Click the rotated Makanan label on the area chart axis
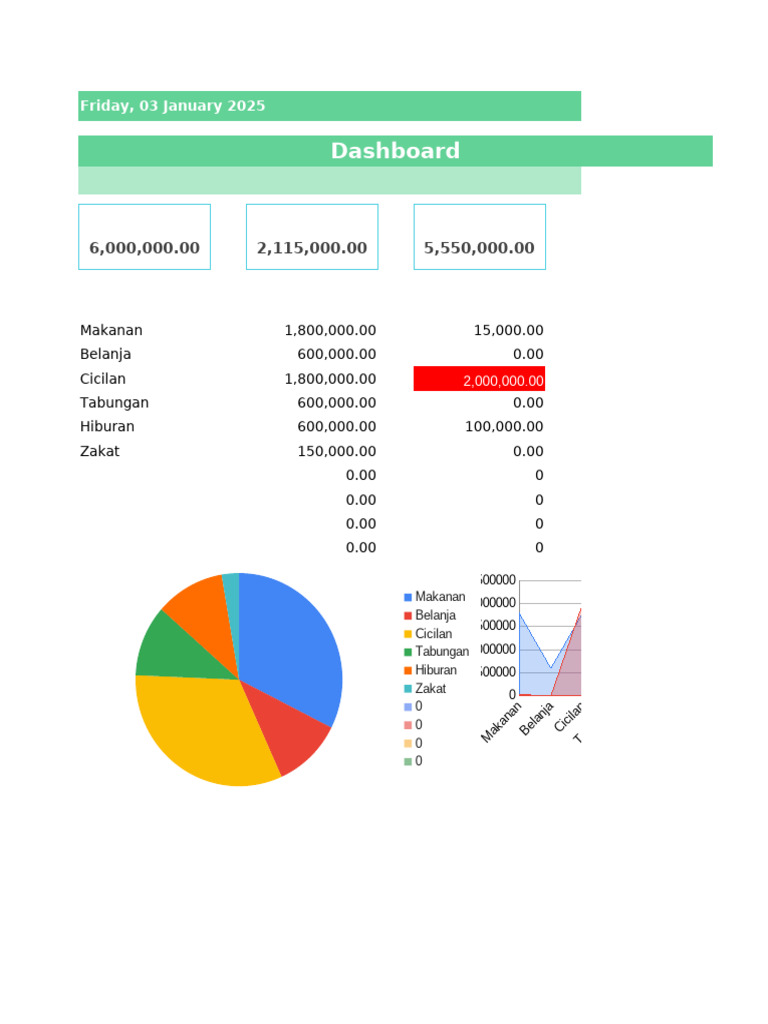 click(501, 722)
